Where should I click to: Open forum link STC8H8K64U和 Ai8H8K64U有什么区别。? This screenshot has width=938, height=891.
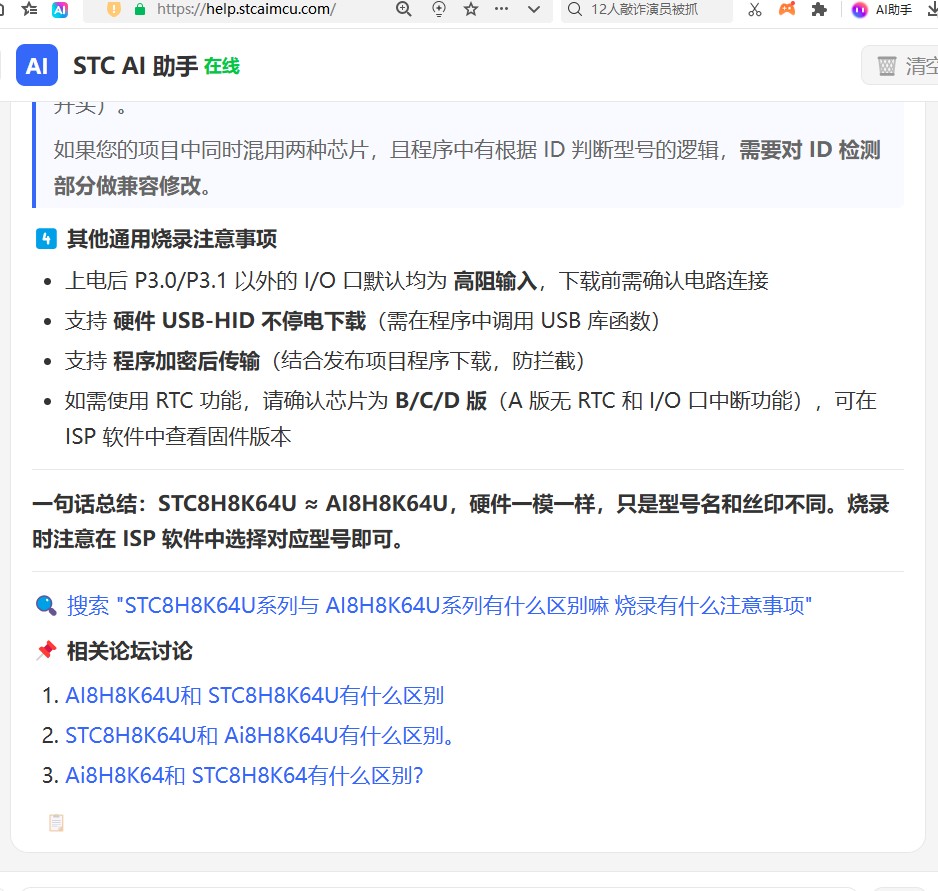[260, 735]
